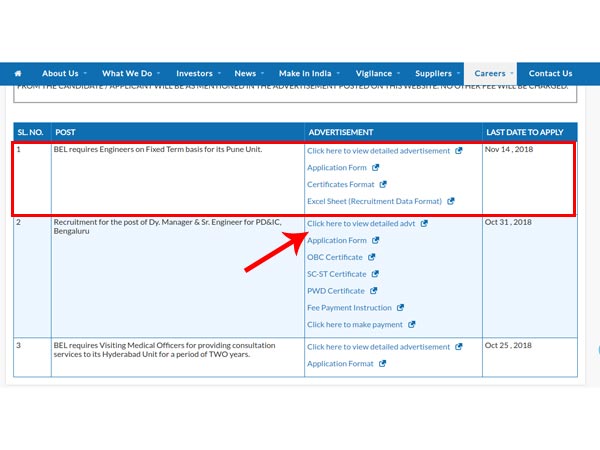Open the PWD Certificate link
The width and height of the screenshot is (600, 450).
[336, 291]
